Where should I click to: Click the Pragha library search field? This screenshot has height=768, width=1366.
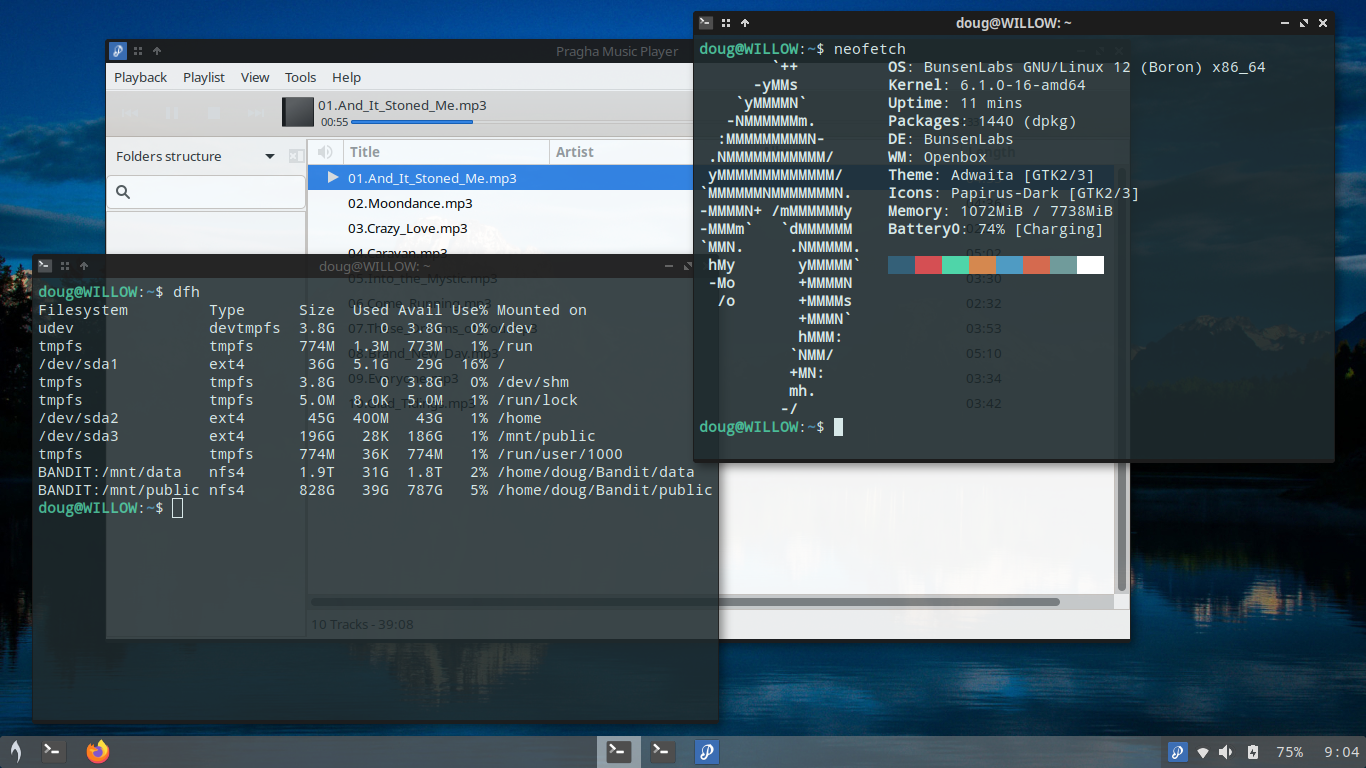(x=206, y=192)
